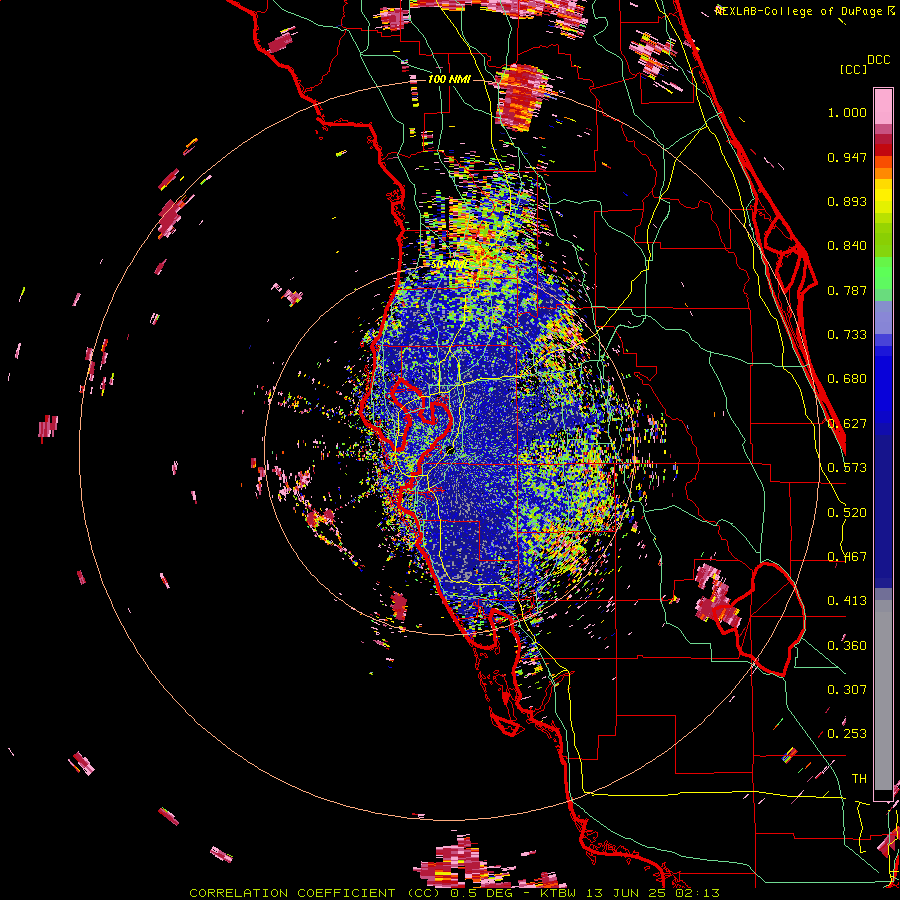The width and height of the screenshot is (900, 900).
Task: Click the 50 NMI range ring label
Action: pyautogui.click(x=448, y=265)
